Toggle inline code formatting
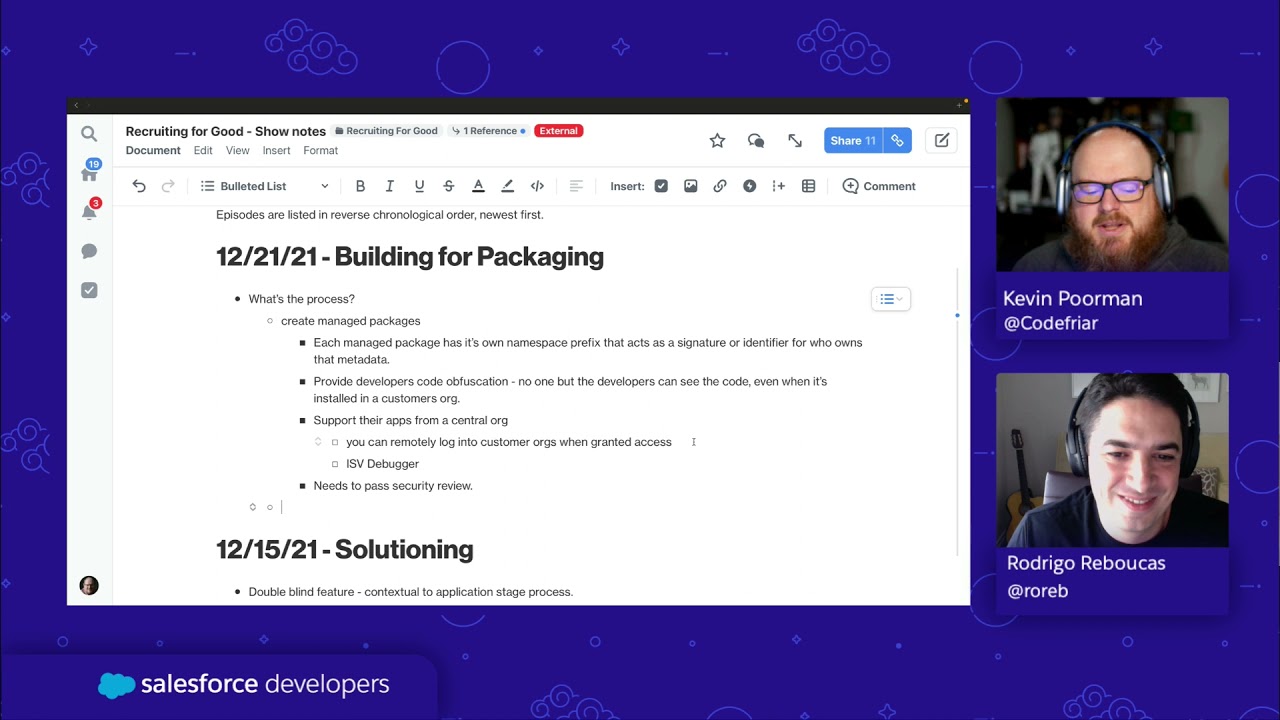The image size is (1280, 720). click(537, 186)
